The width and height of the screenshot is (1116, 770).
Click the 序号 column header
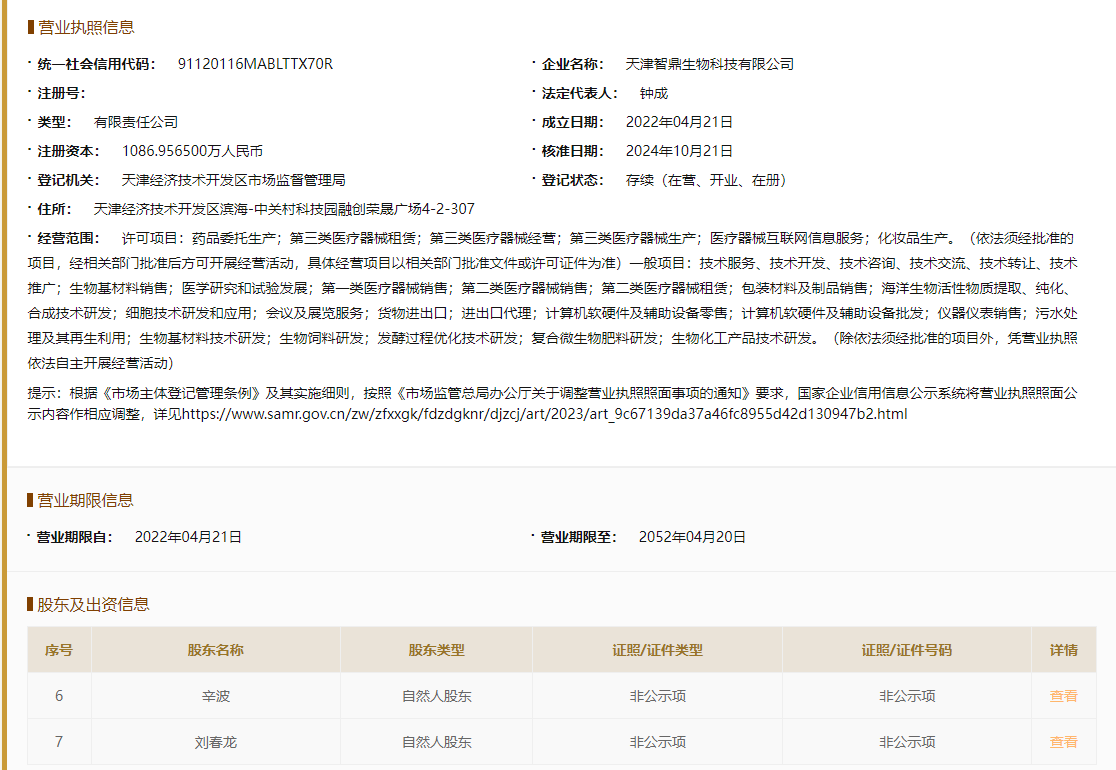click(x=59, y=650)
